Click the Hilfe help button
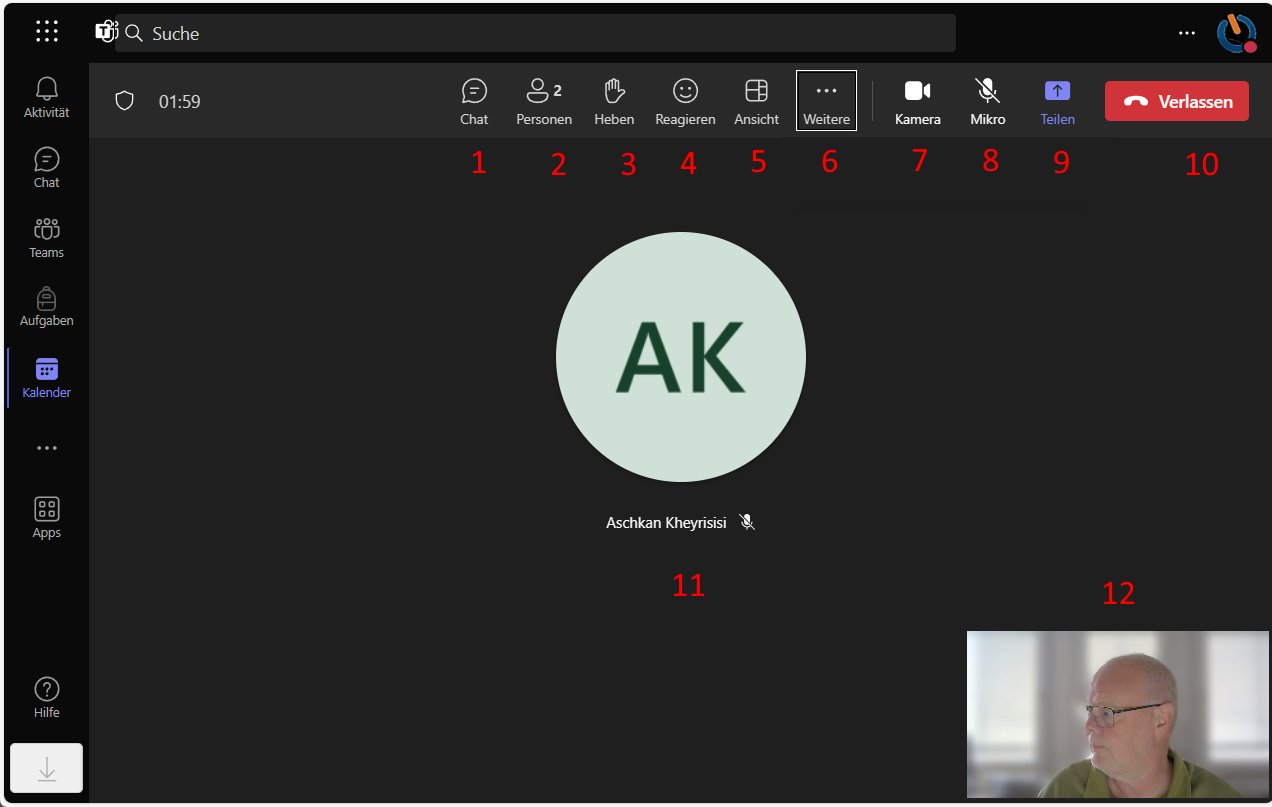The width and height of the screenshot is (1272, 807). click(47, 697)
